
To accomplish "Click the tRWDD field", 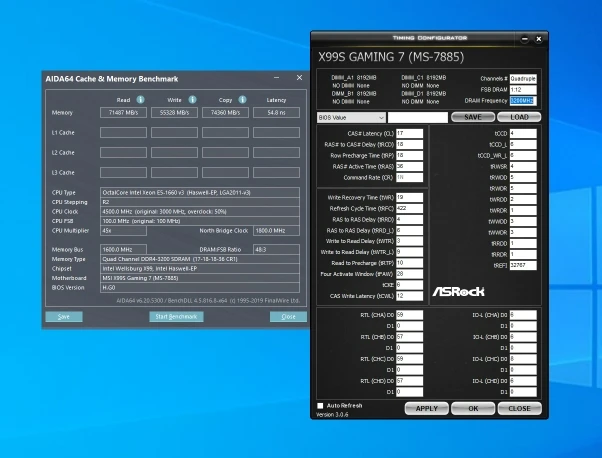I will point(523,177).
